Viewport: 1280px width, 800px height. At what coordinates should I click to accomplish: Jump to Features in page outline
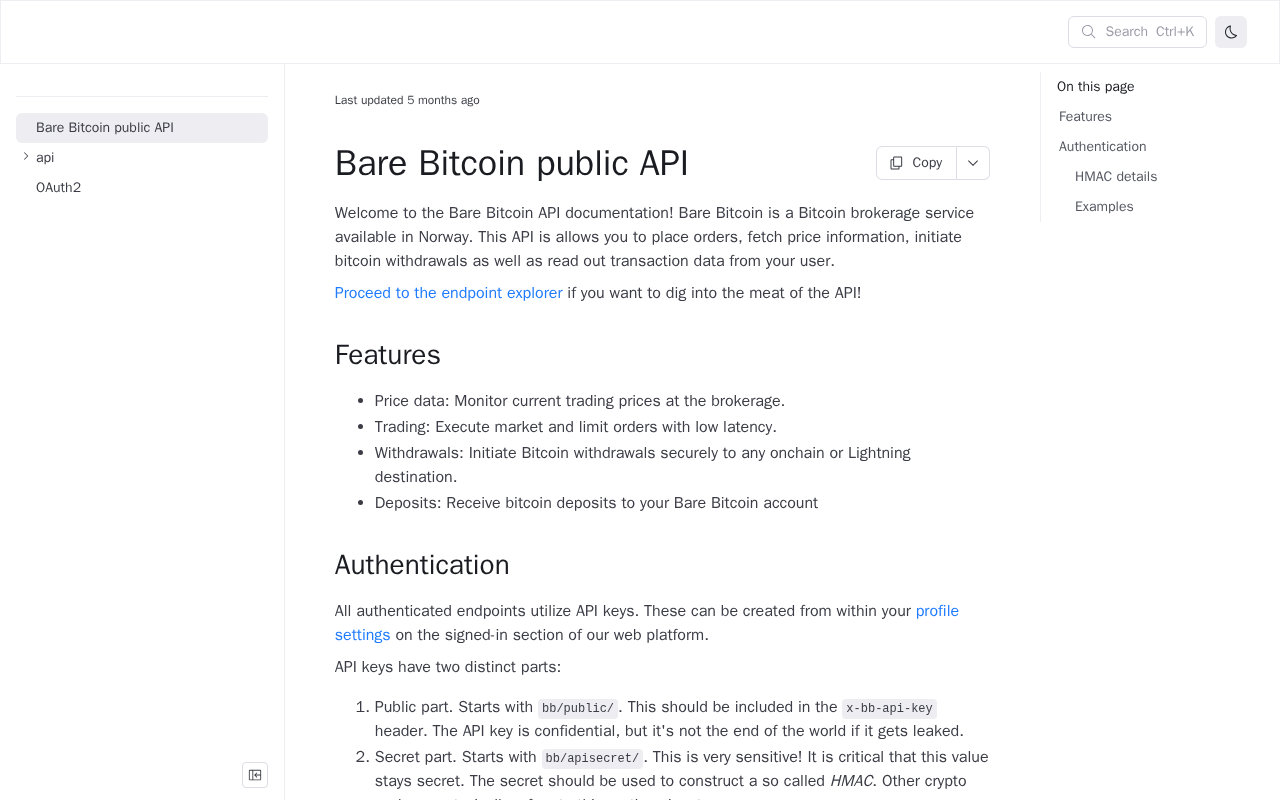1085,117
